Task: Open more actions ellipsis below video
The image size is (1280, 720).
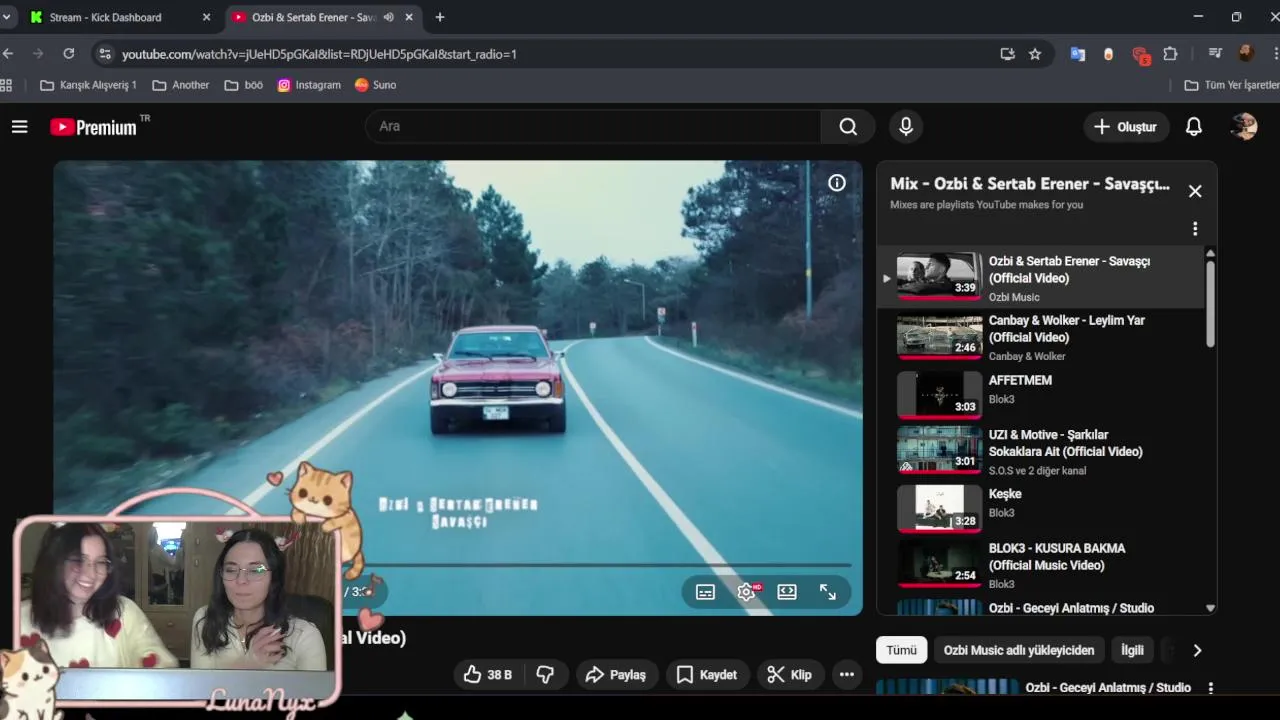Action: [847, 675]
